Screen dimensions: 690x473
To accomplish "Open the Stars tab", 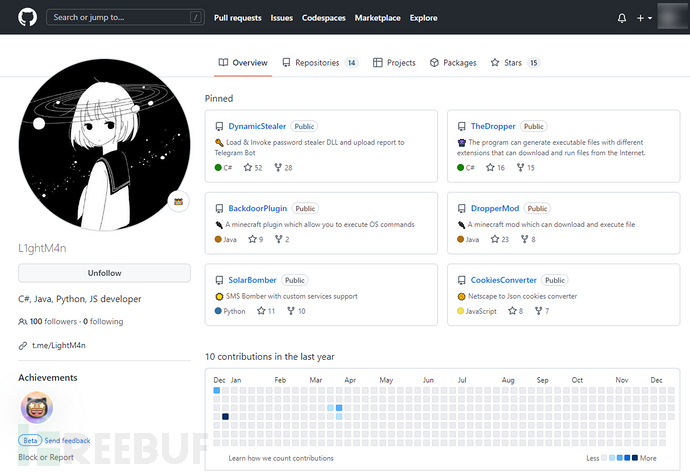I will 514,63.
